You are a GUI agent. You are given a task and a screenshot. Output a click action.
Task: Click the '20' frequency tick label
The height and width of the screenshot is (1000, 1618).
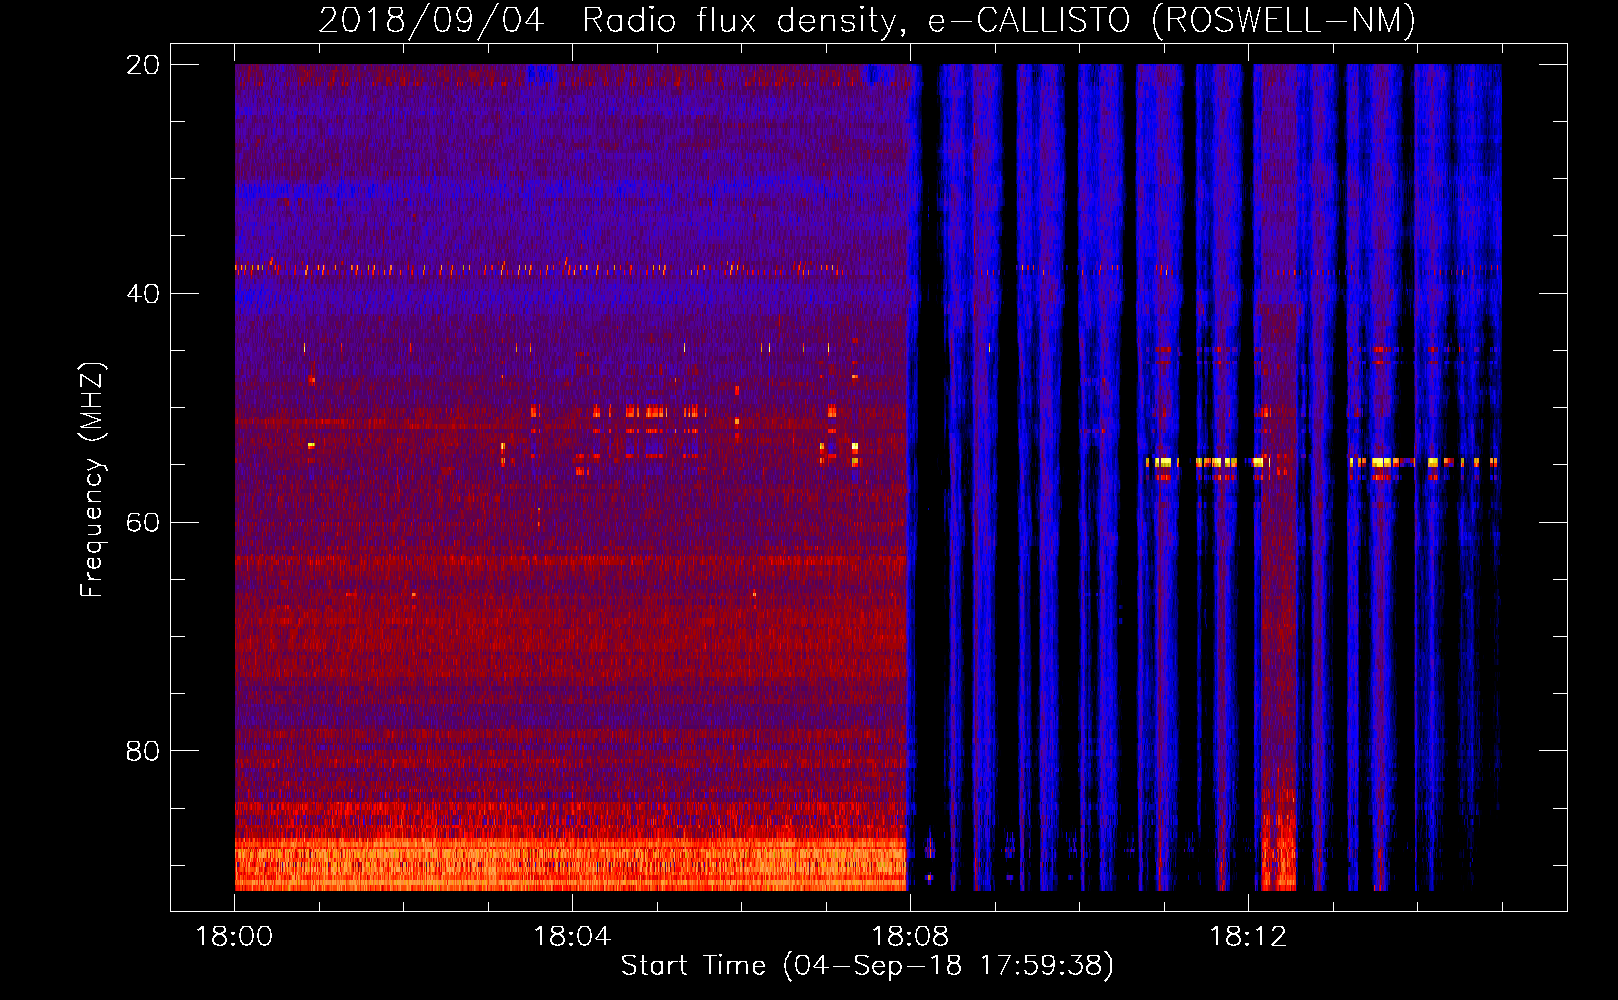tap(143, 65)
